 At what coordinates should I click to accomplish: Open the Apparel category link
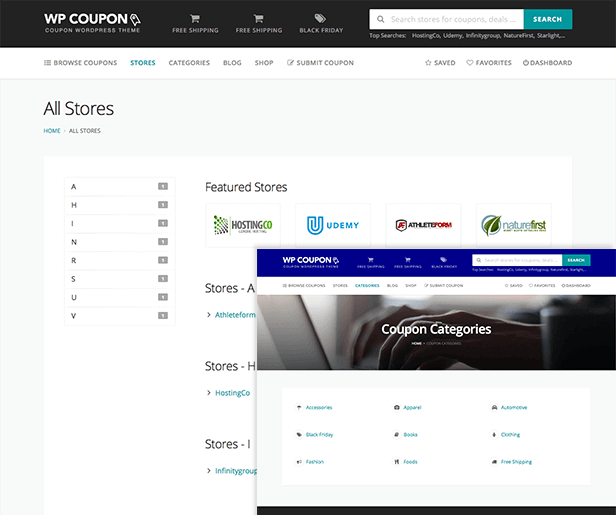click(412, 408)
